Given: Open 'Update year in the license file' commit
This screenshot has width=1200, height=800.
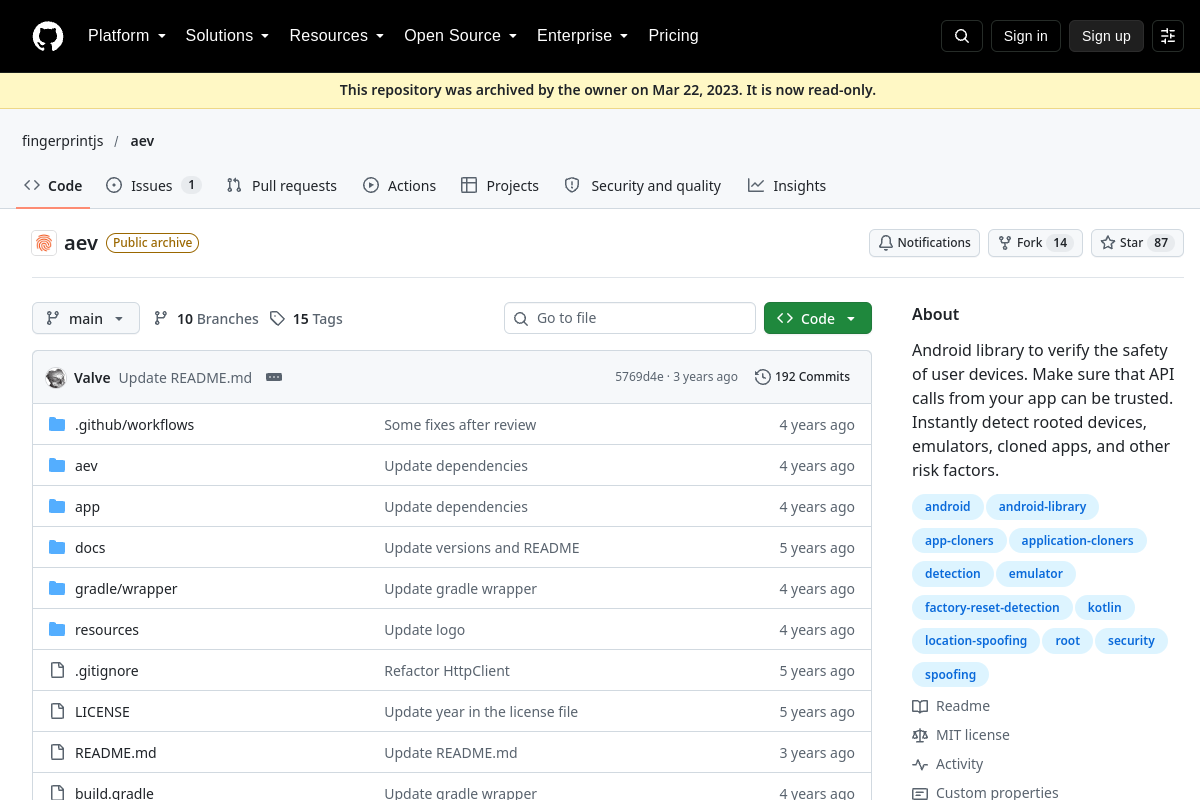Looking at the screenshot, I should pos(481,712).
